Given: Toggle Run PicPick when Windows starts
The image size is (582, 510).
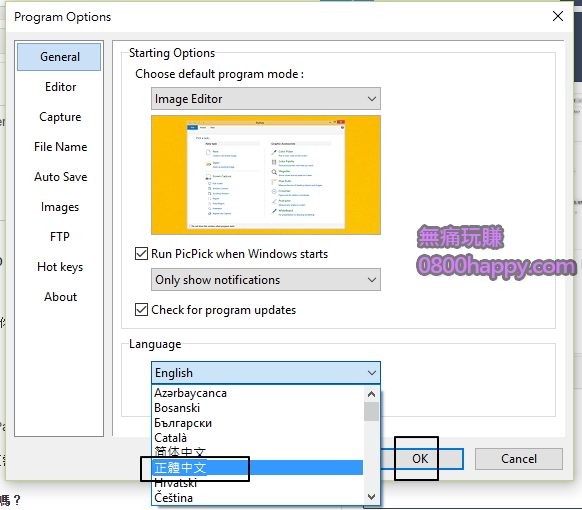Looking at the screenshot, I should 141,254.
